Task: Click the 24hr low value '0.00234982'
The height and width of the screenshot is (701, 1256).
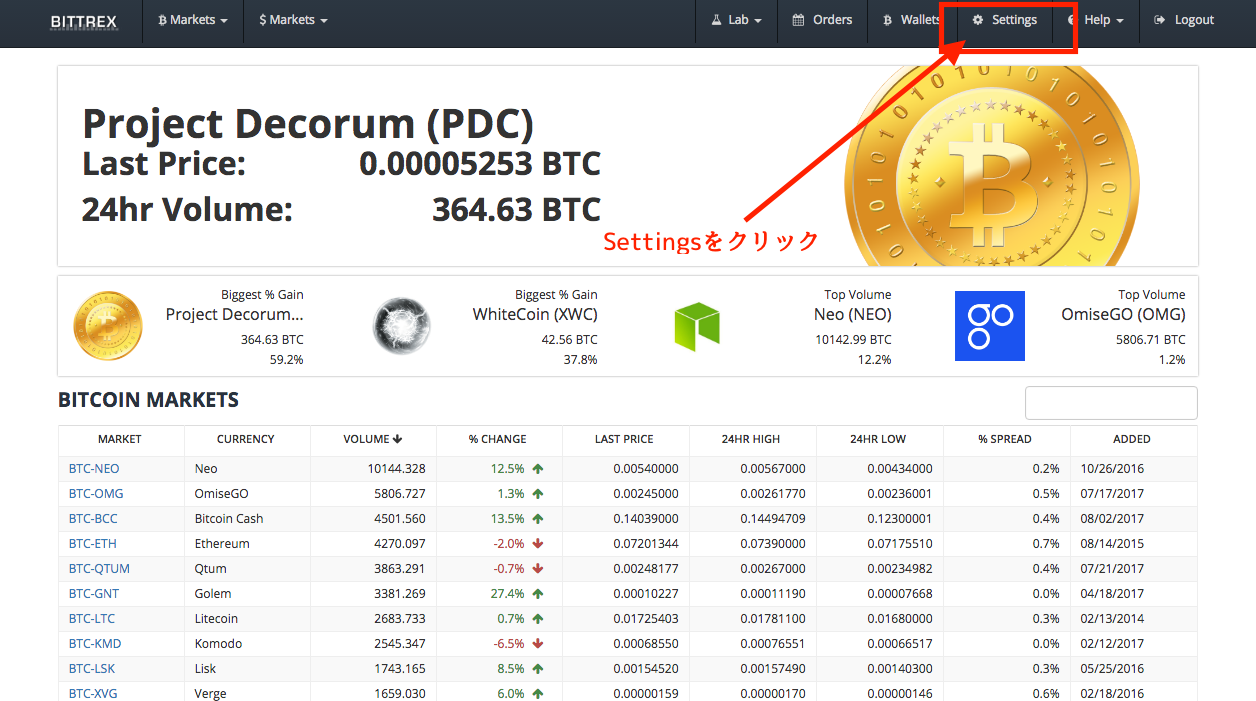Action: click(900, 568)
